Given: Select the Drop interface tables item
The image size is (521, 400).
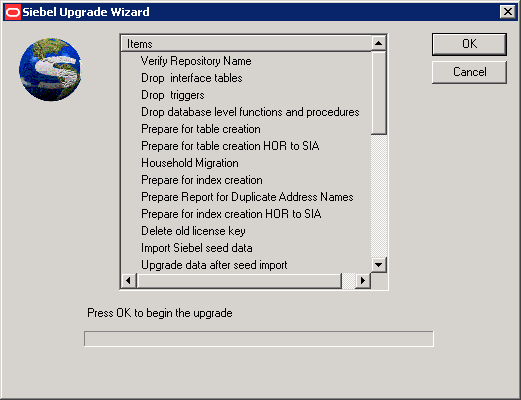Looking at the screenshot, I should click(x=192, y=78).
